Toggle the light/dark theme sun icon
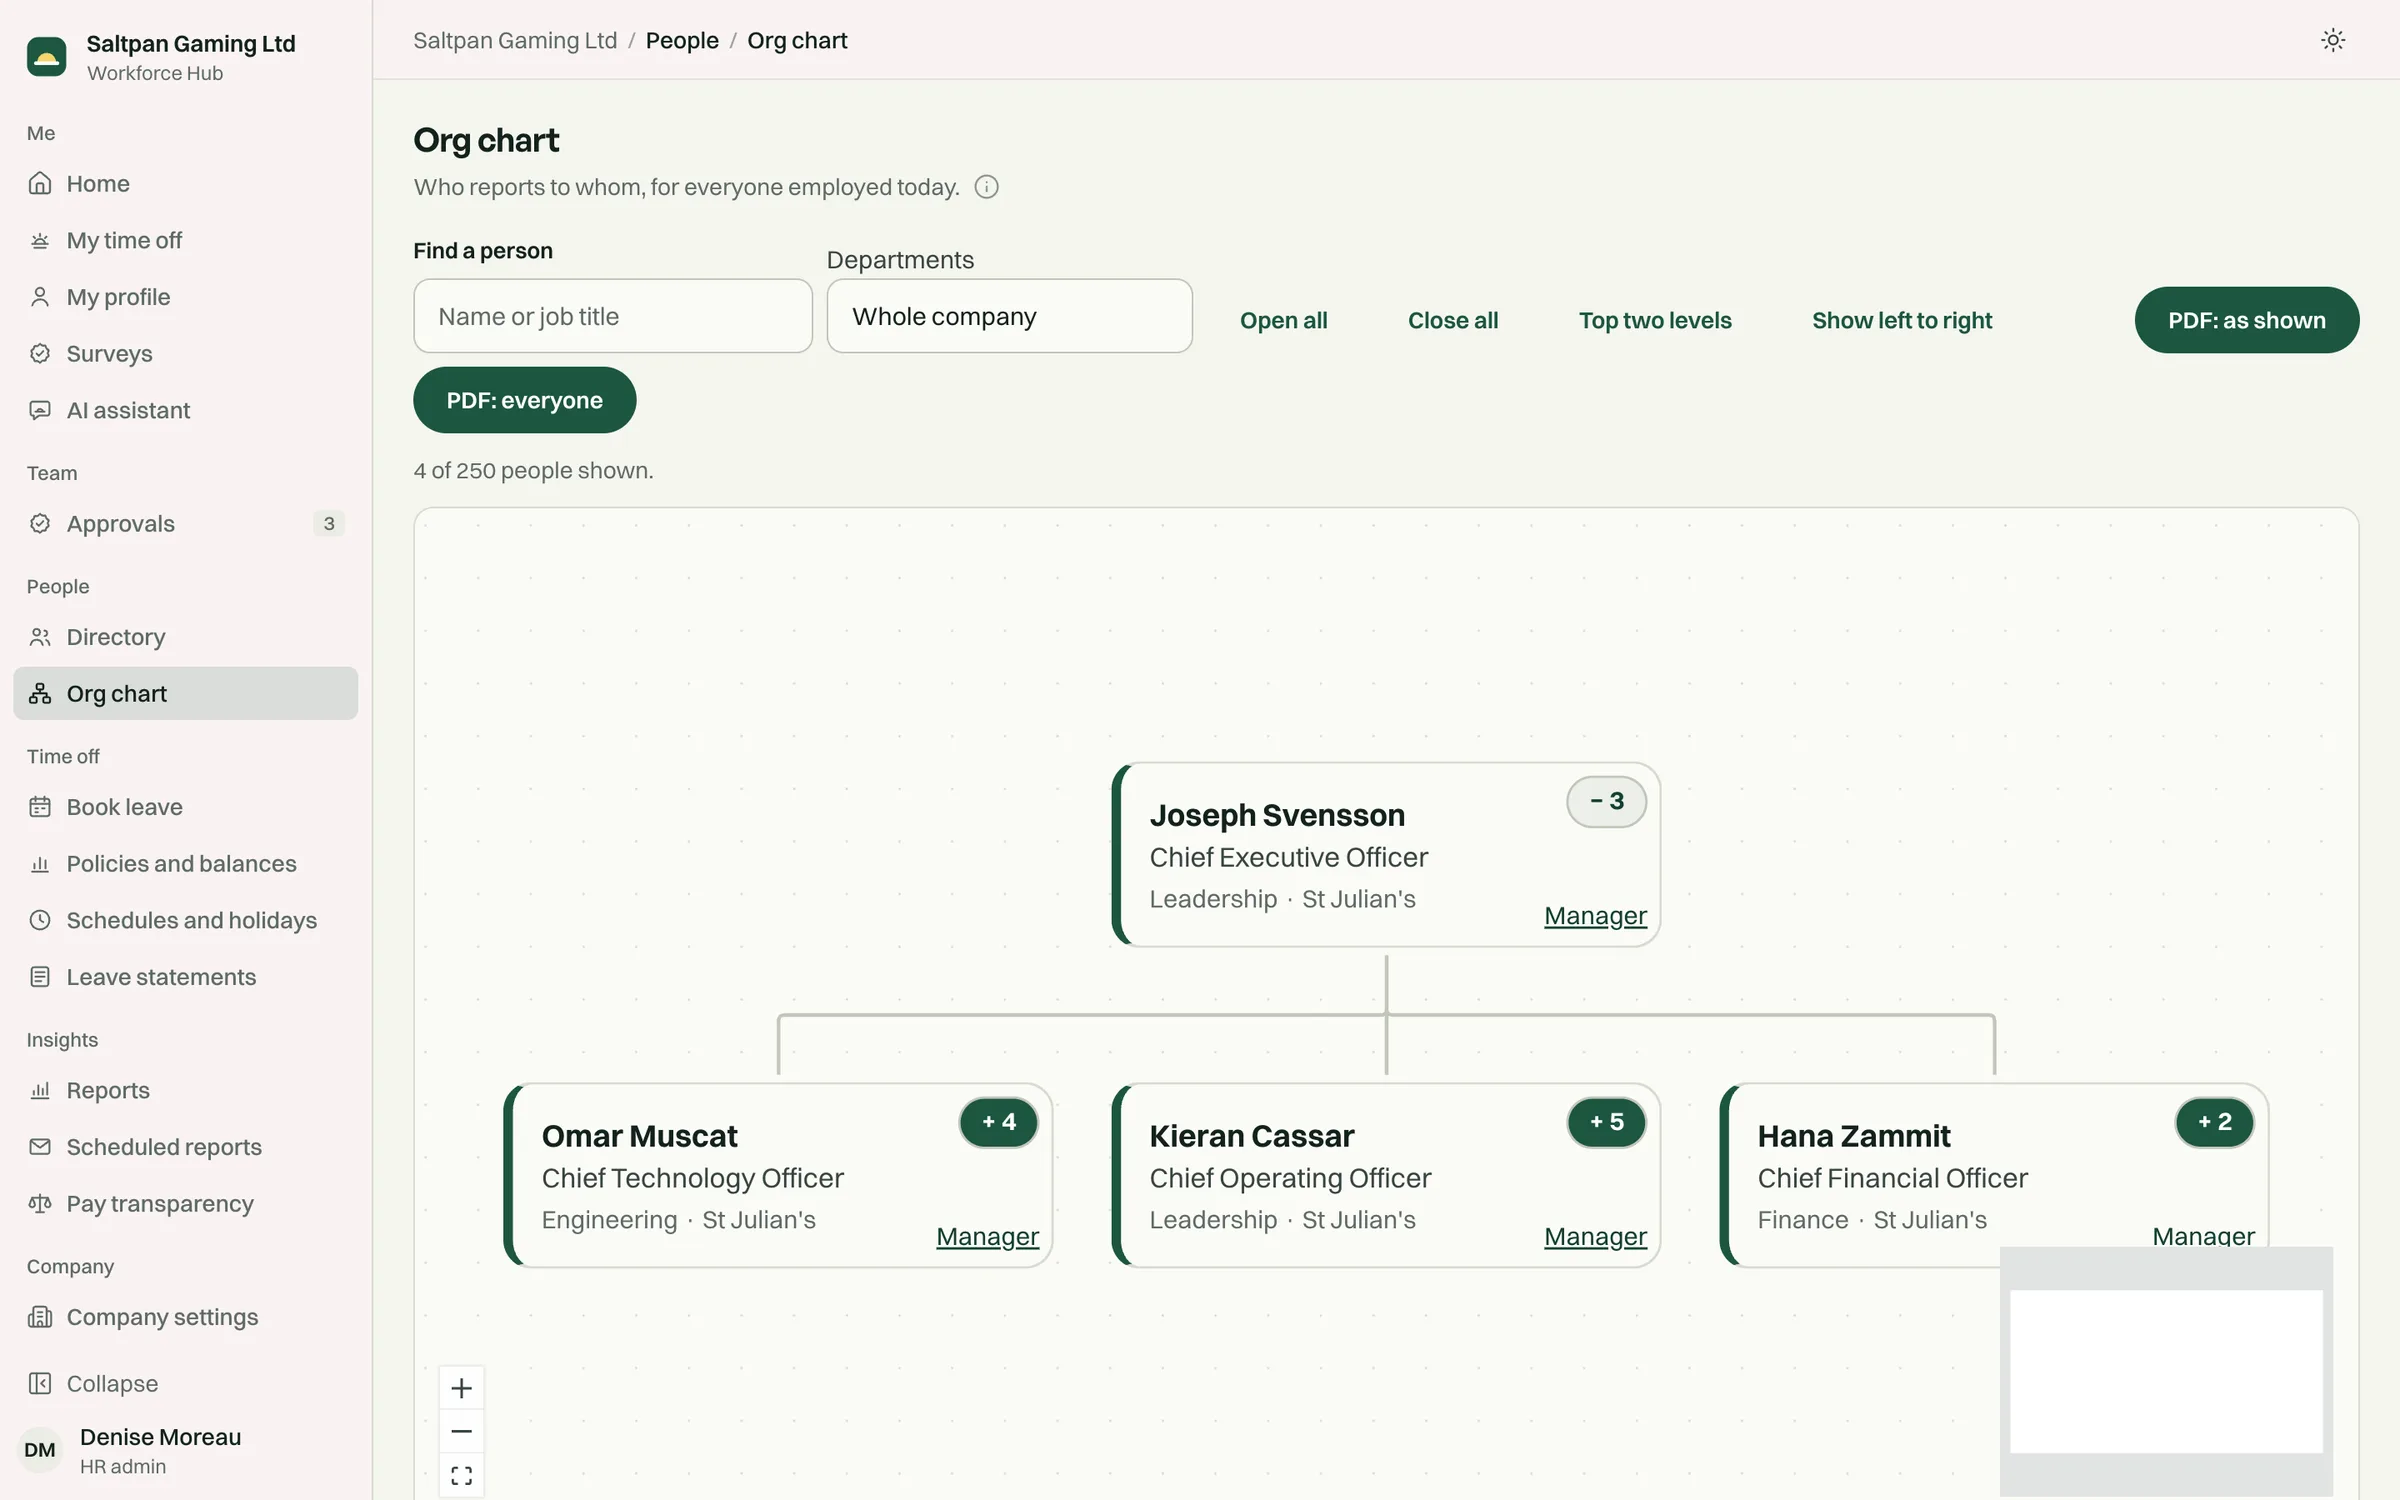This screenshot has height=1500, width=2400. click(x=2332, y=40)
